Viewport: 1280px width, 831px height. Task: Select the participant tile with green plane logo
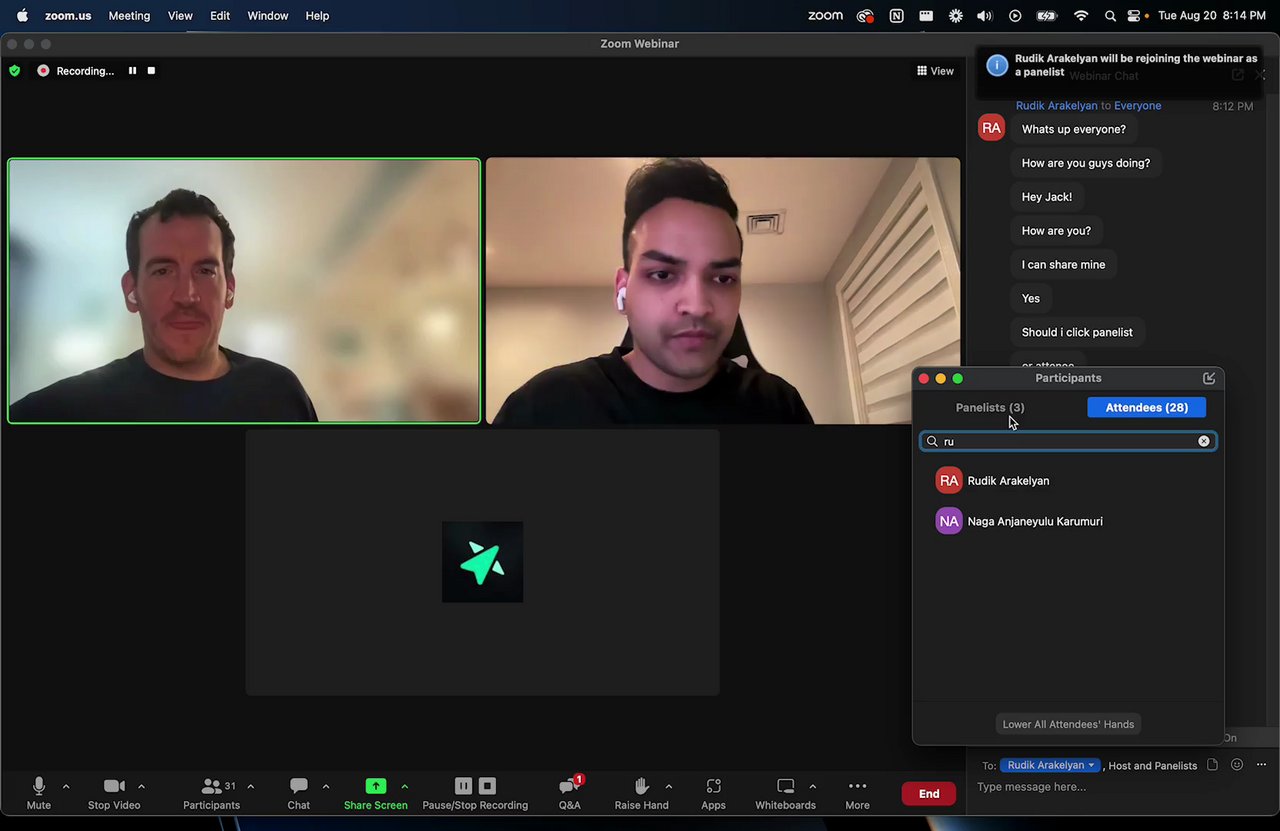482,562
